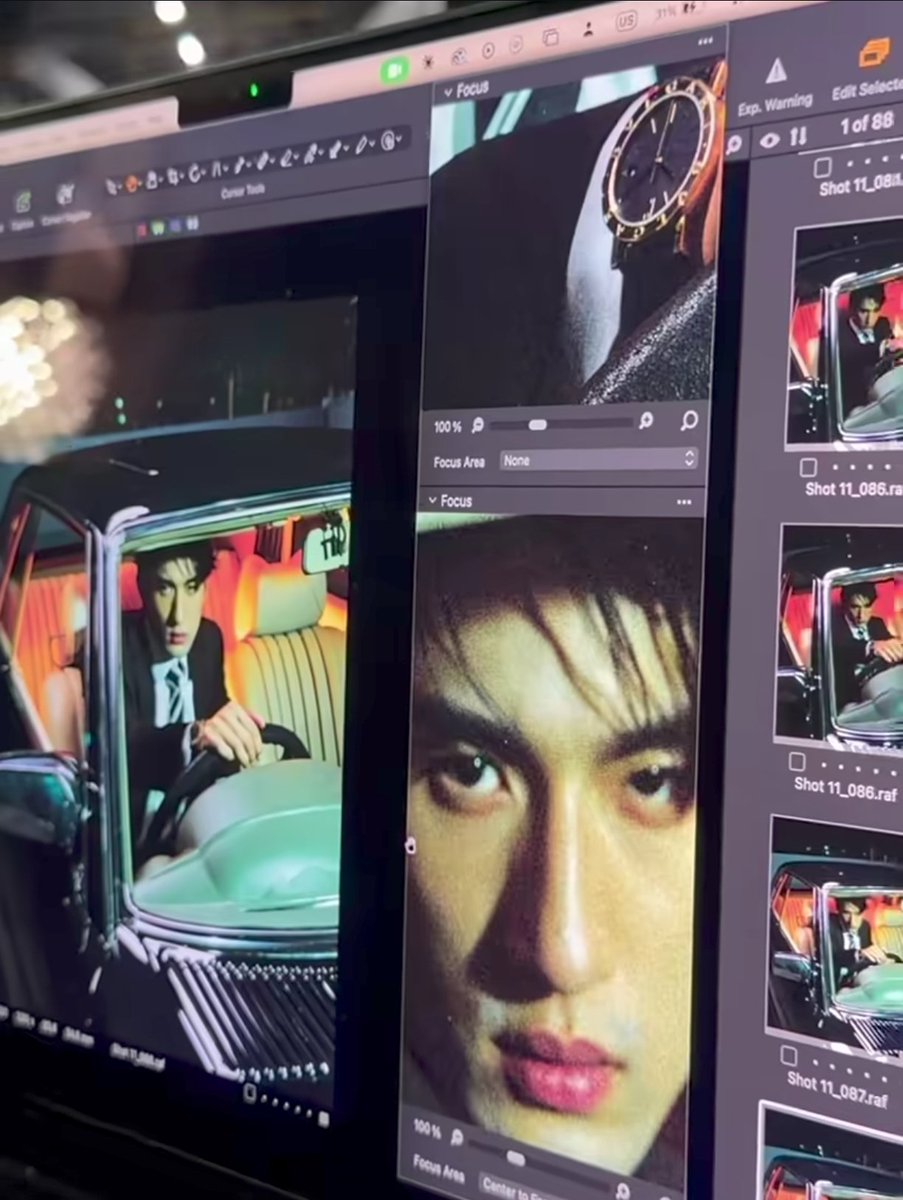Click the orange Edit Selected icon
This screenshot has width=903, height=1200.
pyautogui.click(x=873, y=52)
